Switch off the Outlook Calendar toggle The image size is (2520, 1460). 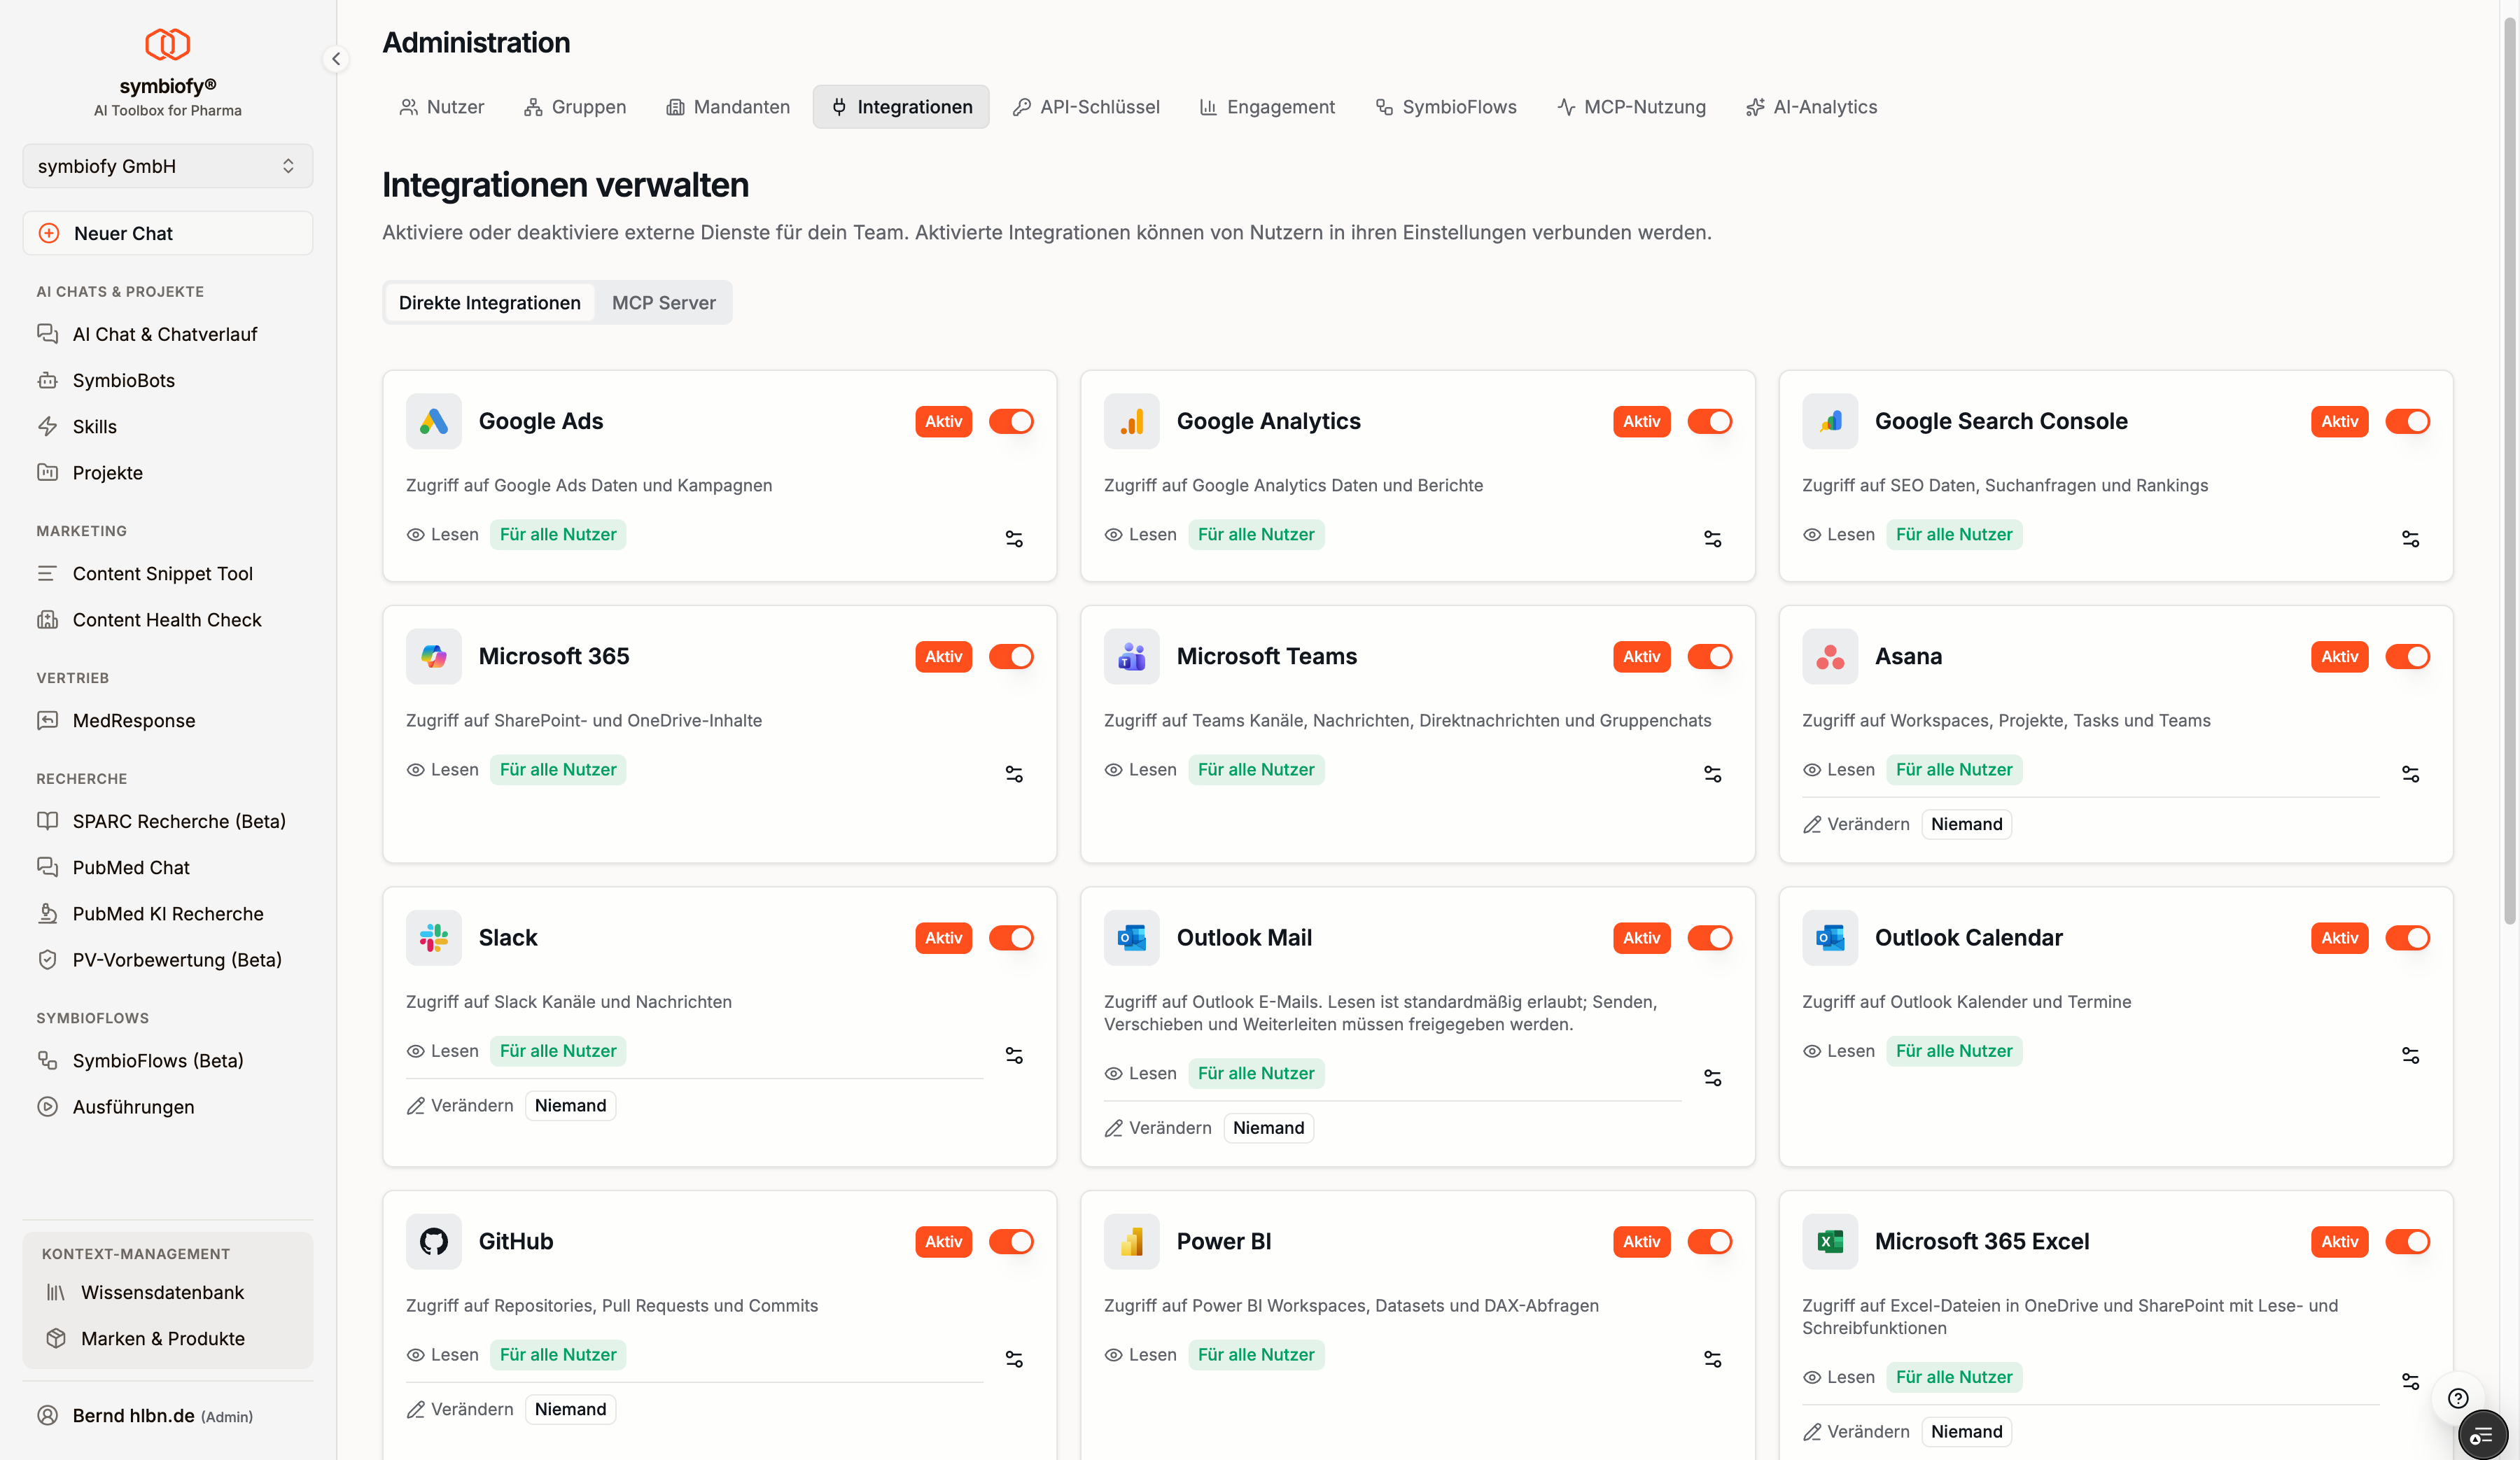[2407, 937]
